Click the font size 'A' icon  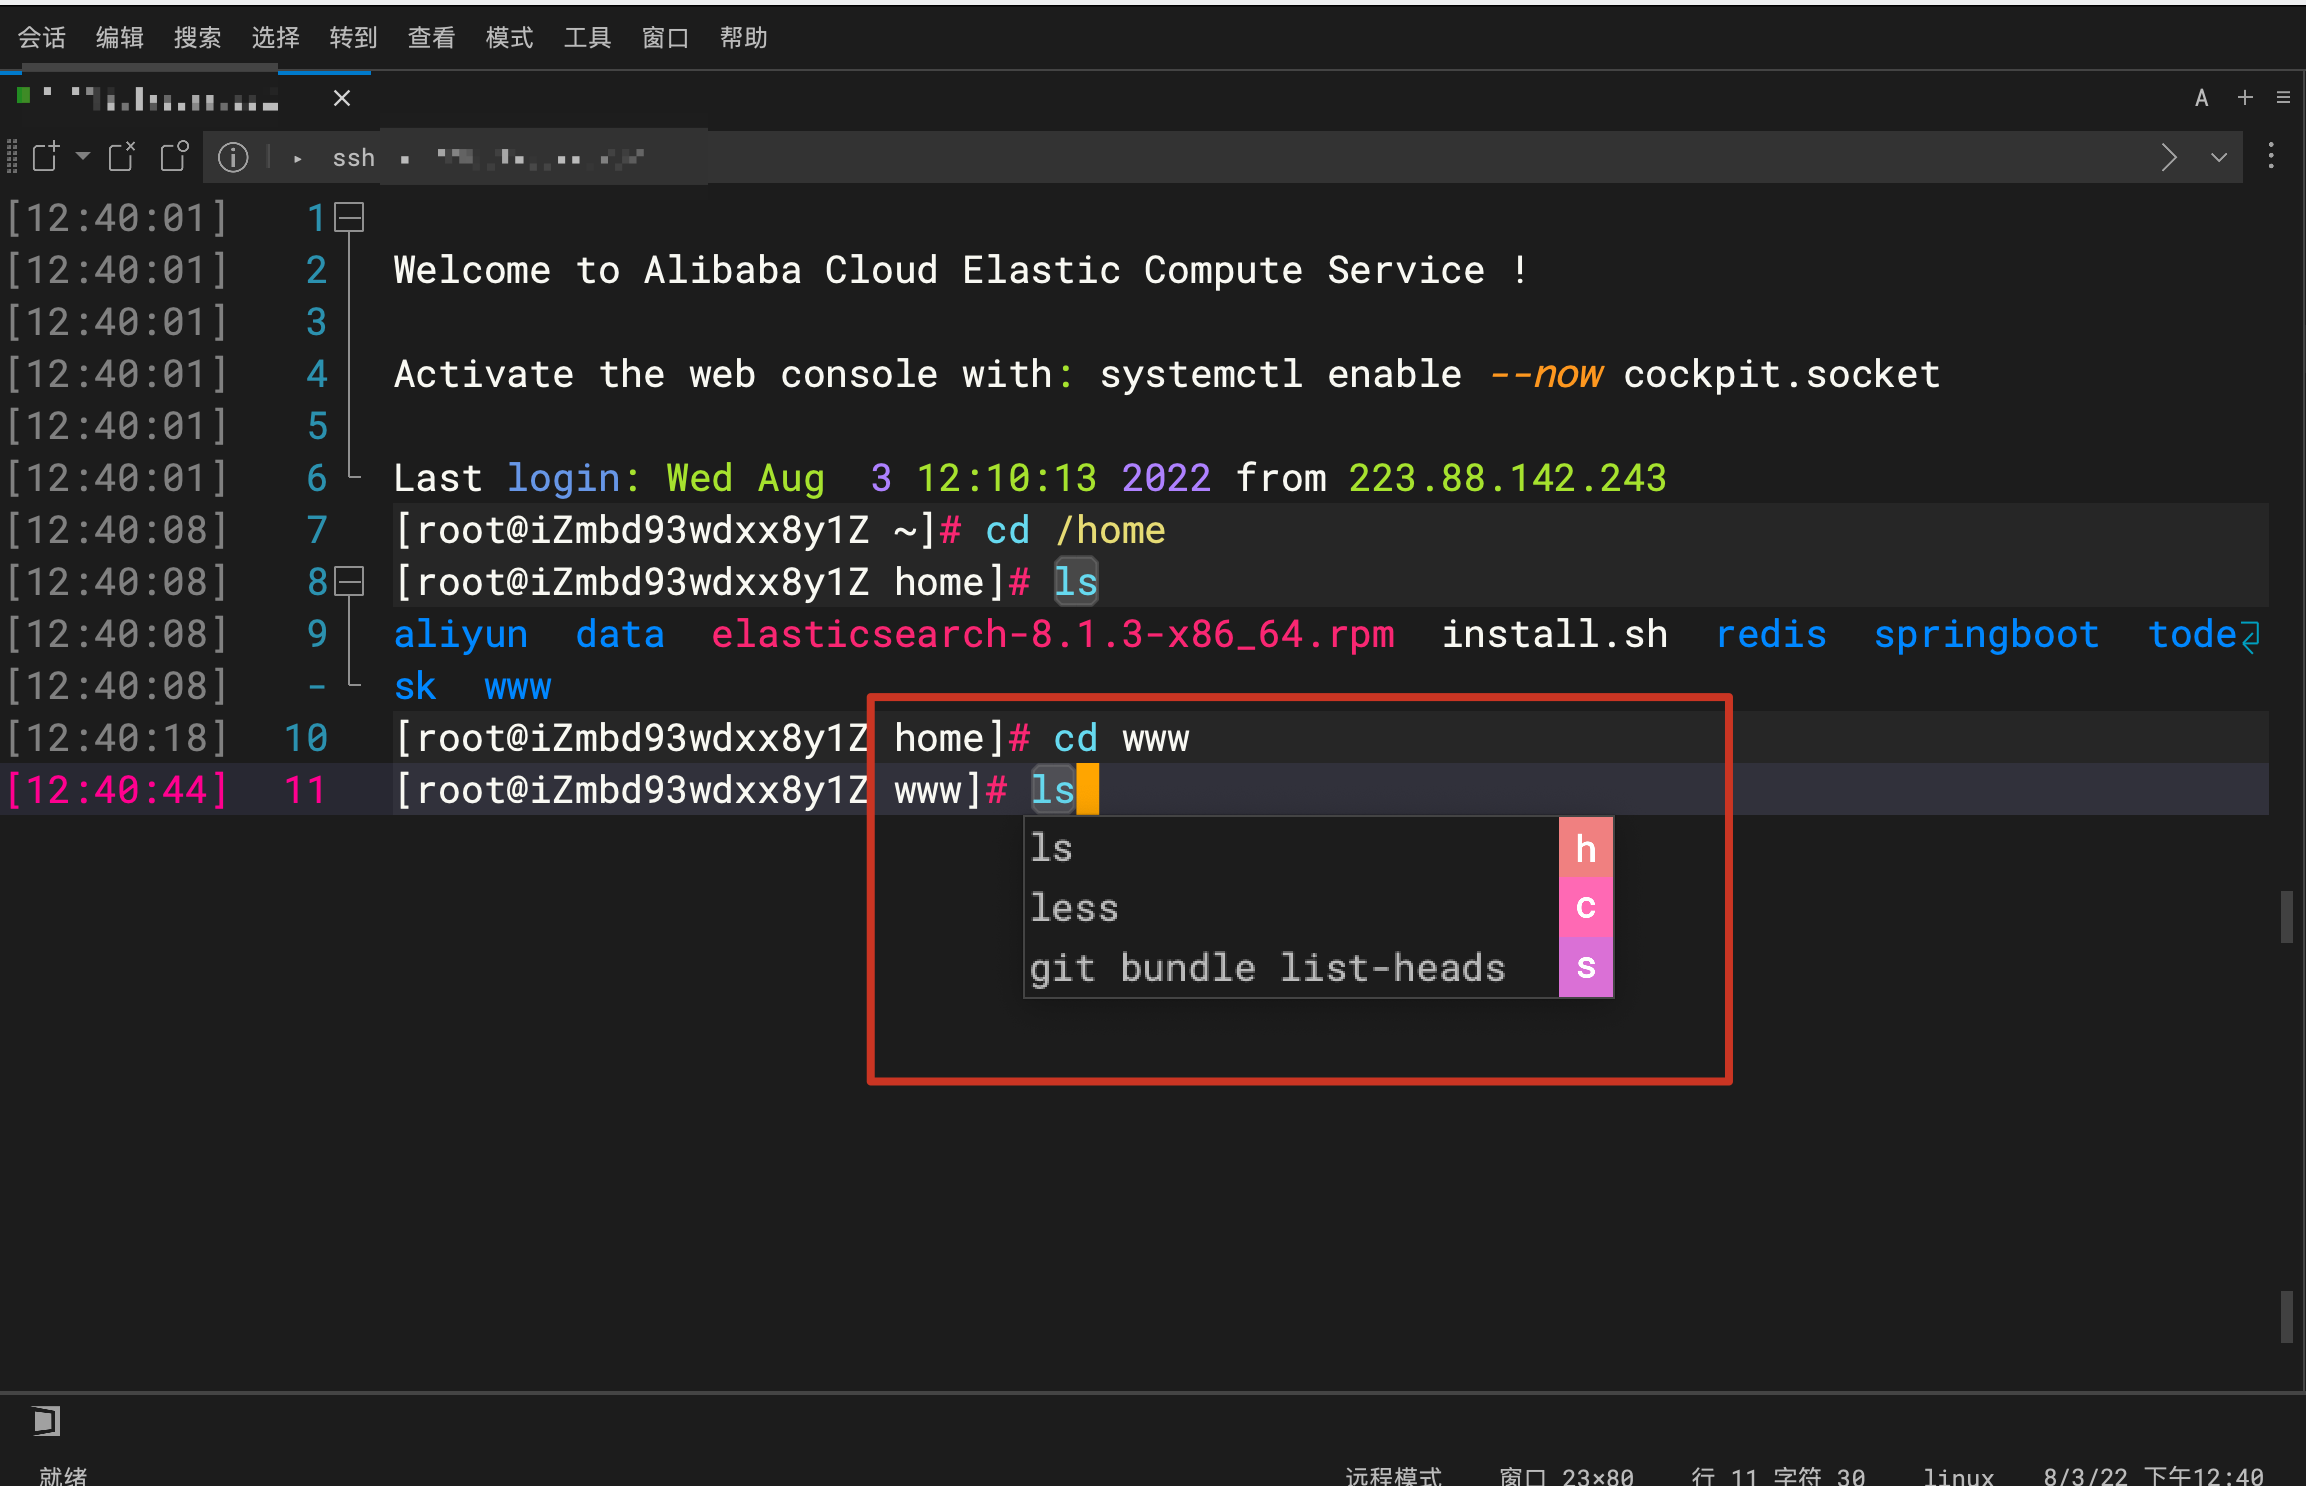[2201, 97]
